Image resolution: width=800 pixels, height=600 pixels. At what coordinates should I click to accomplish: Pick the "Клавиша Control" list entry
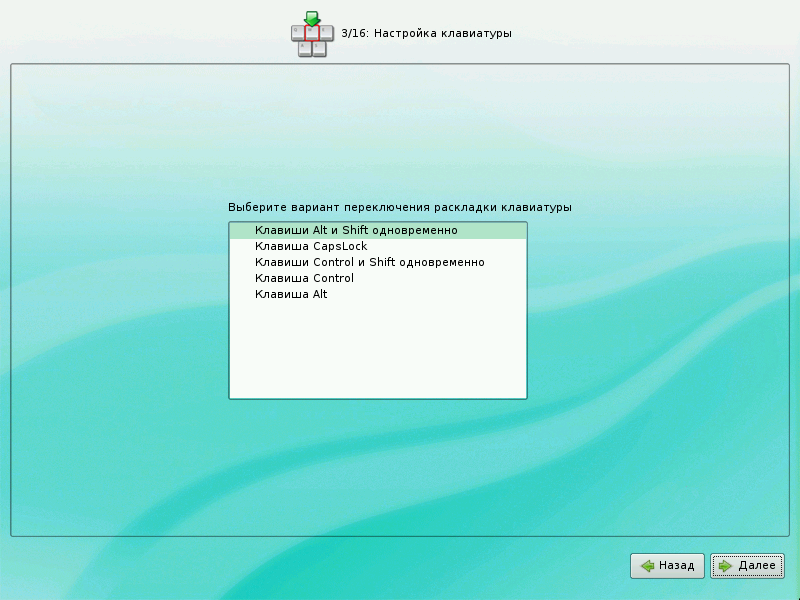coord(304,278)
